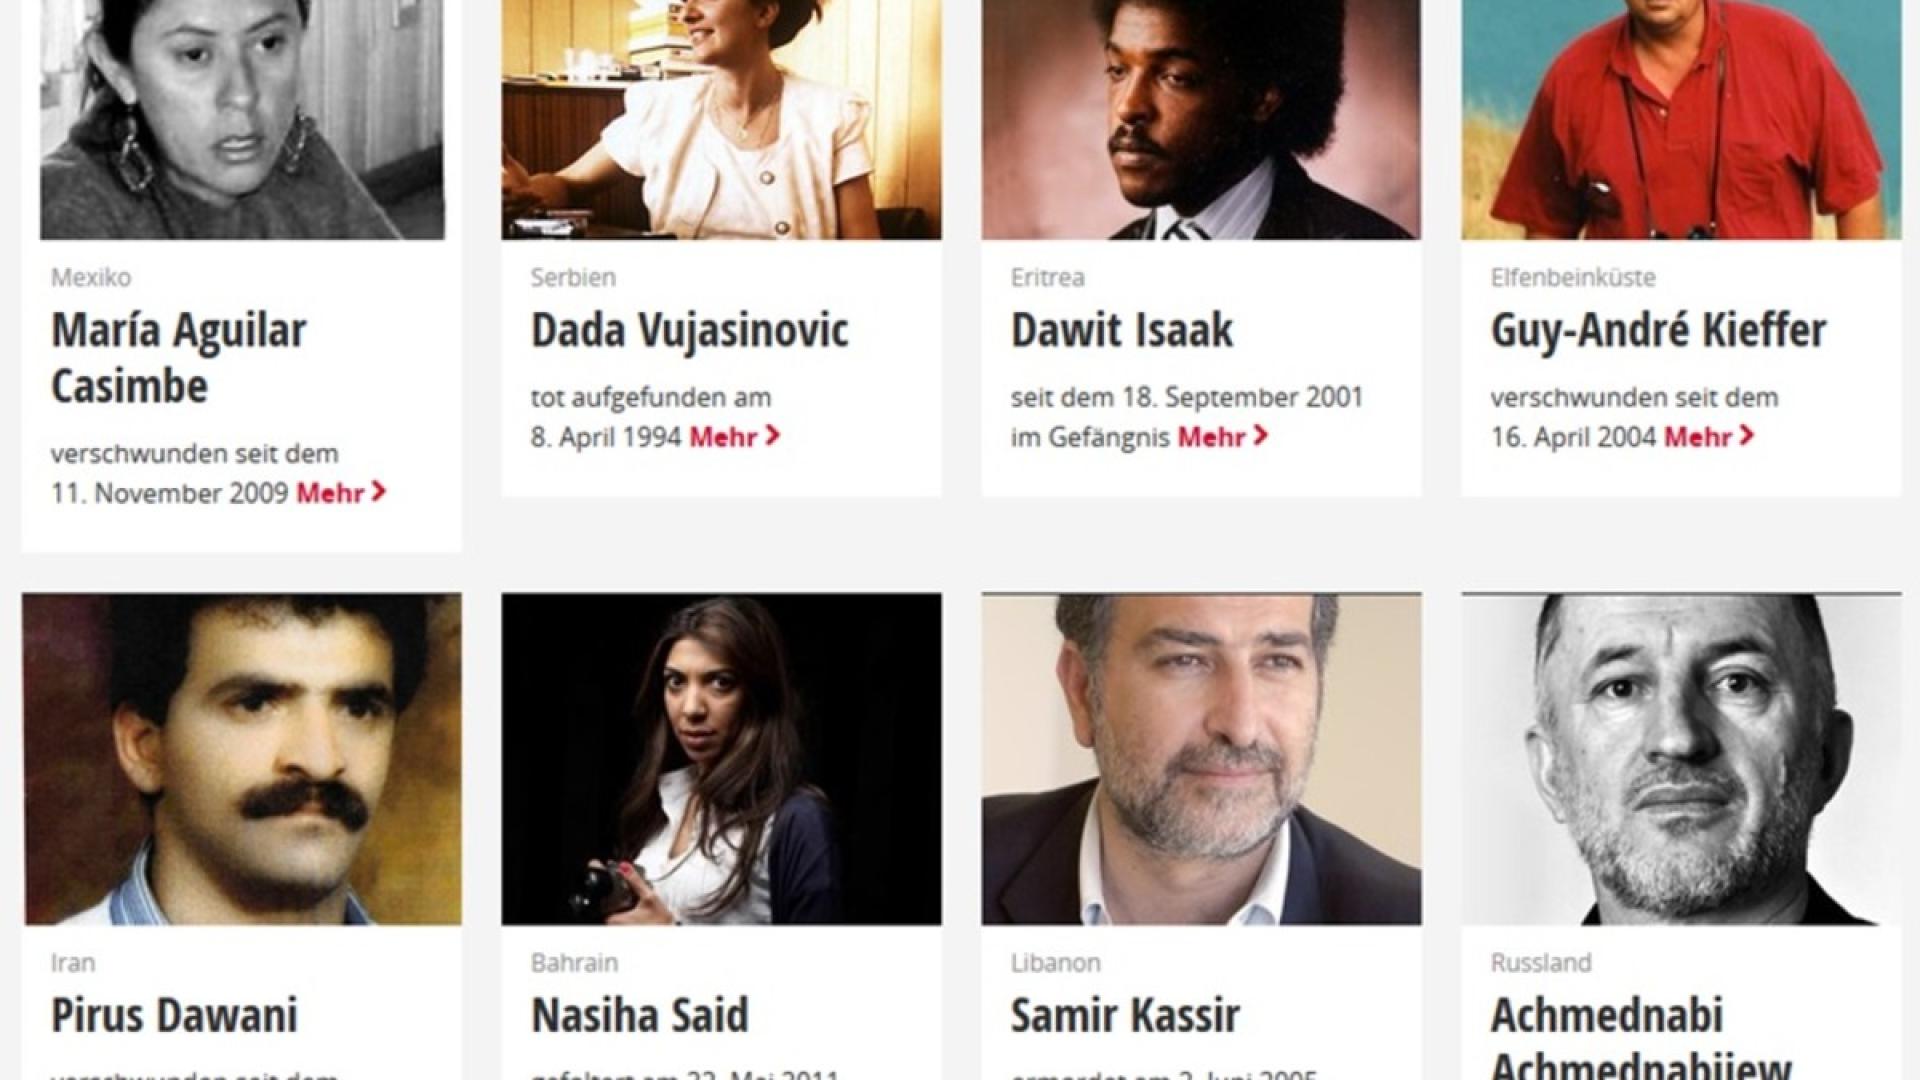This screenshot has height=1080, width=1920.
Task: Open María Aguilar Casimbe's photo
Action: [x=242, y=120]
